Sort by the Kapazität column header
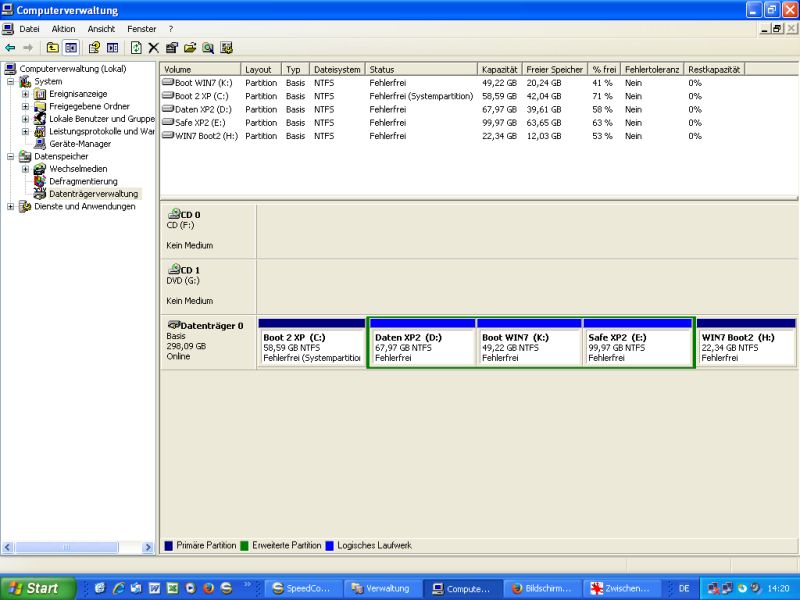 499,69
